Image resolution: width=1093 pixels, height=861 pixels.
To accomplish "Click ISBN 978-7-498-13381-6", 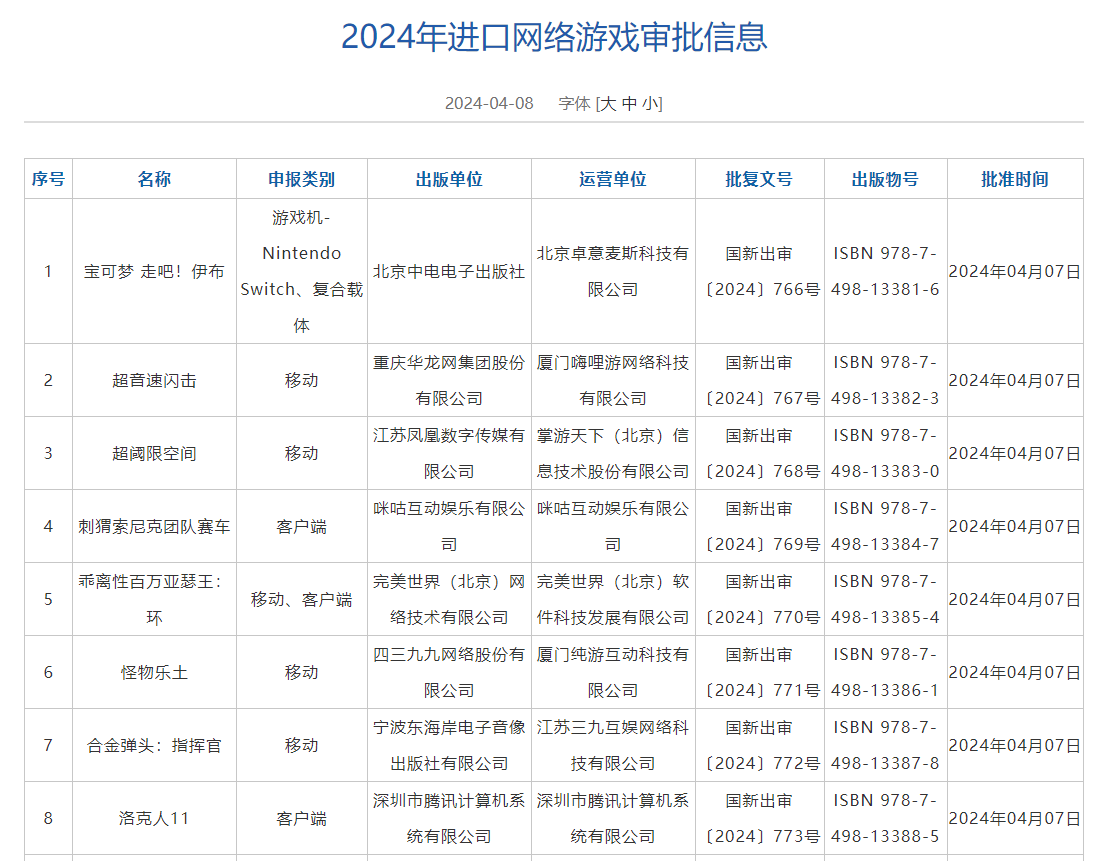I will [x=885, y=271].
